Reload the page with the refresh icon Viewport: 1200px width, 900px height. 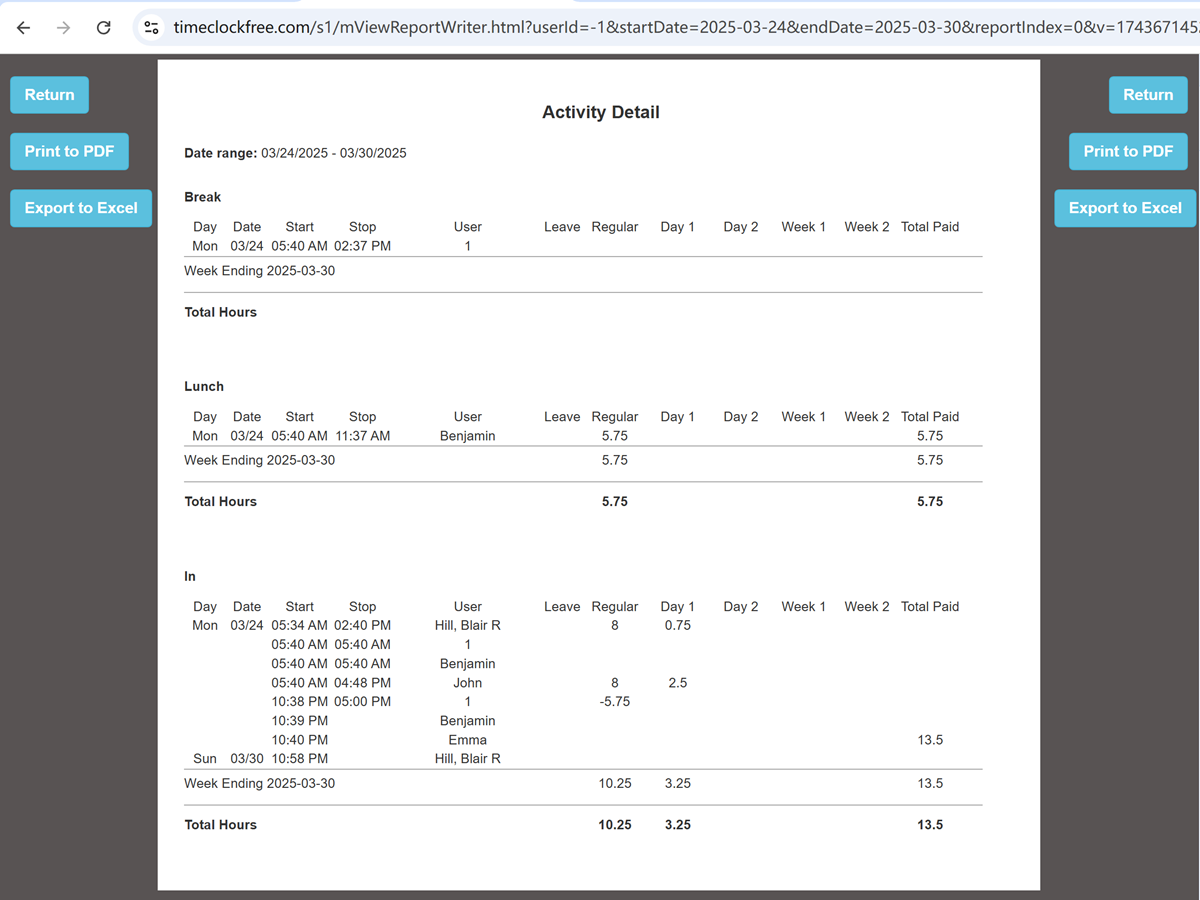click(104, 27)
